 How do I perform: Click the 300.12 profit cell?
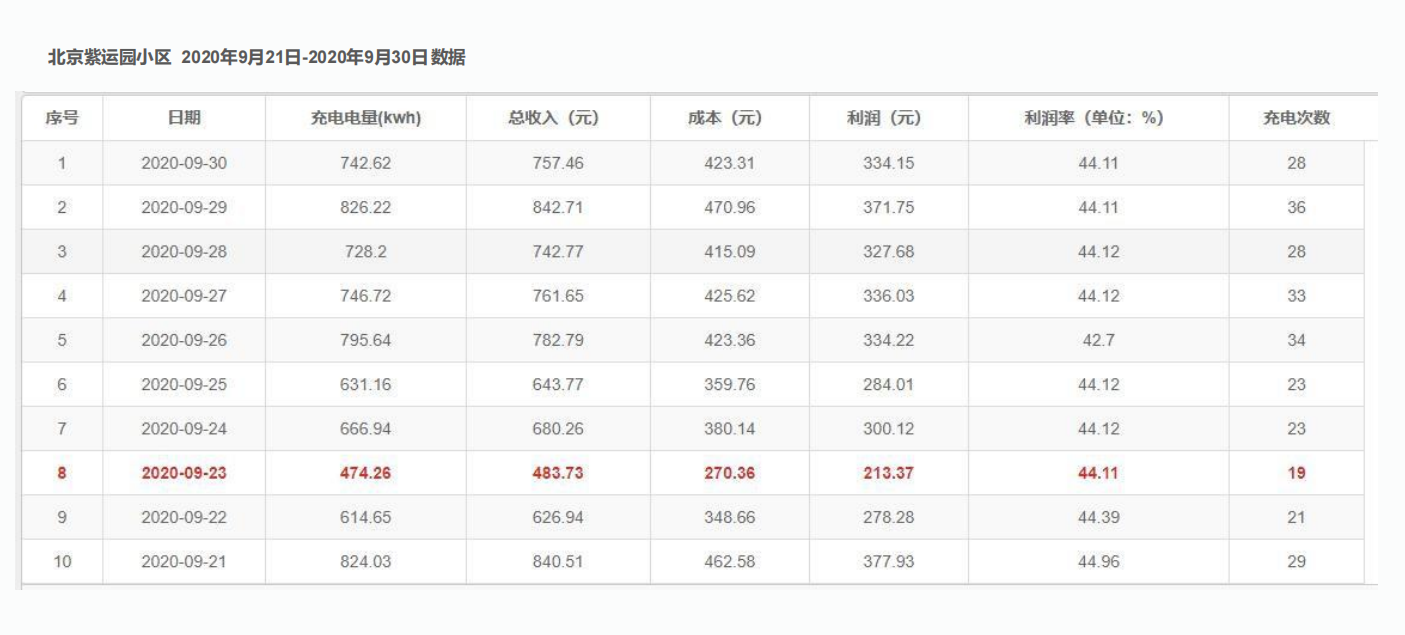[888, 429]
